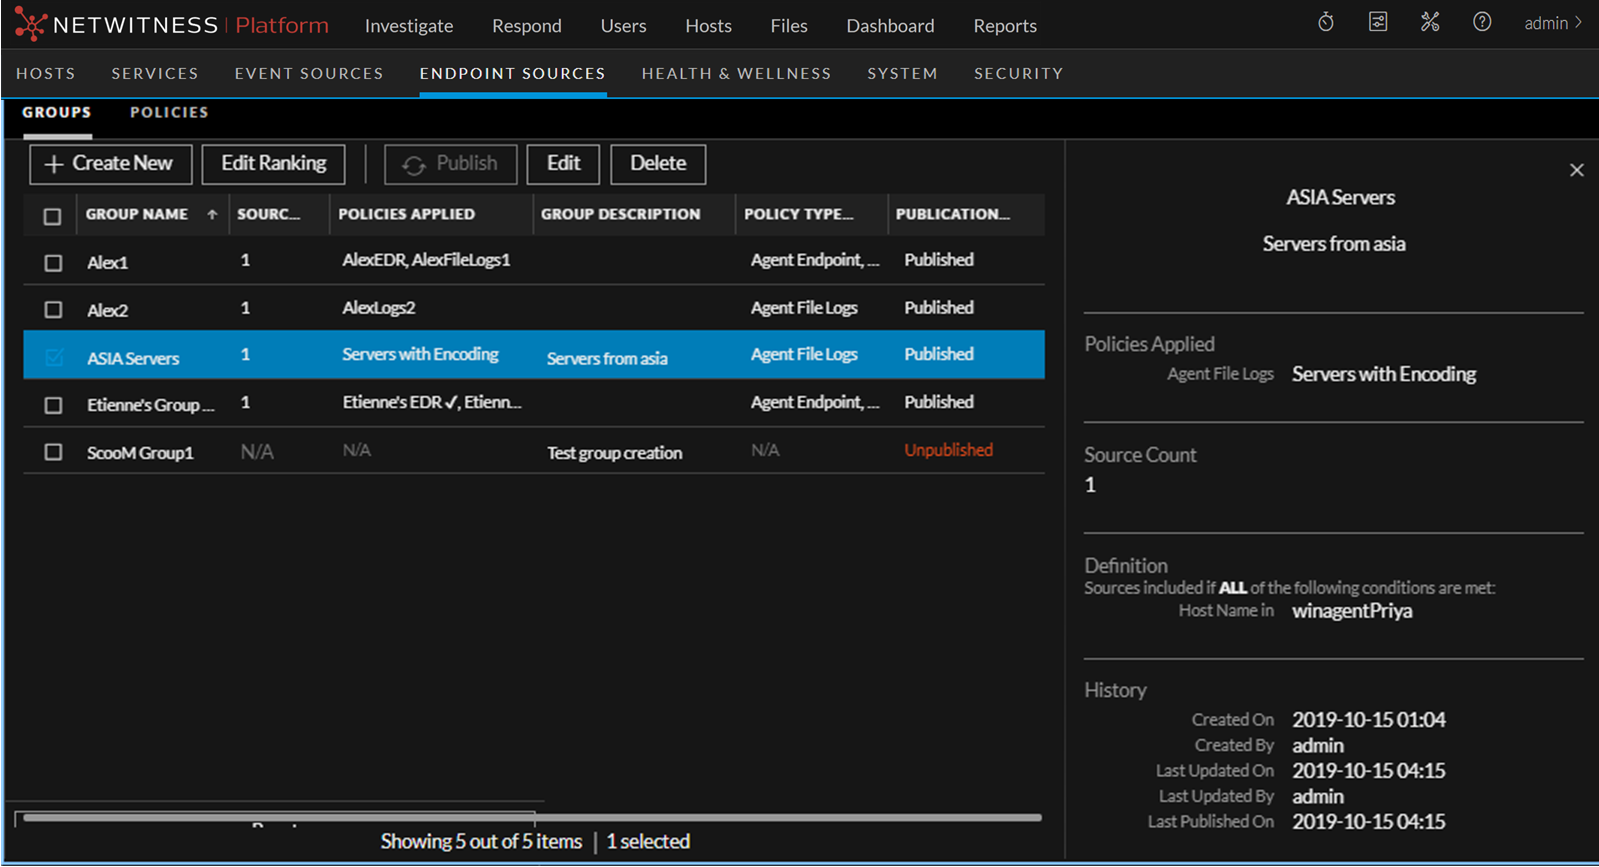Open the help question mark icon
This screenshot has height=867, width=1599.
pyautogui.click(x=1482, y=22)
